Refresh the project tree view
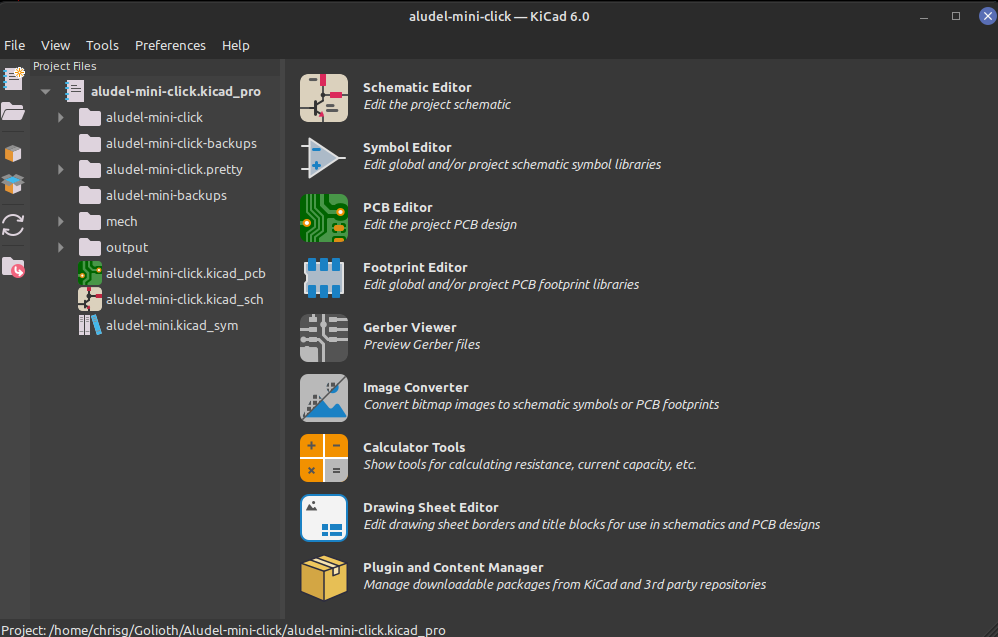The image size is (998, 637). point(13,225)
